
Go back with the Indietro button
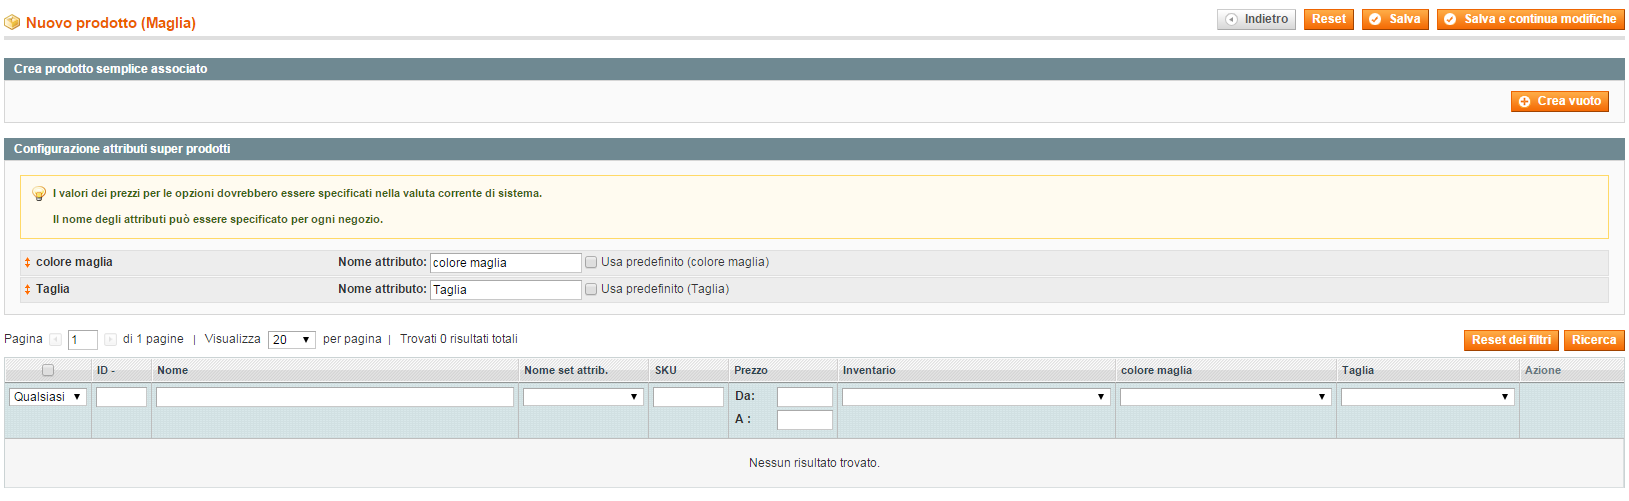pos(1256,19)
